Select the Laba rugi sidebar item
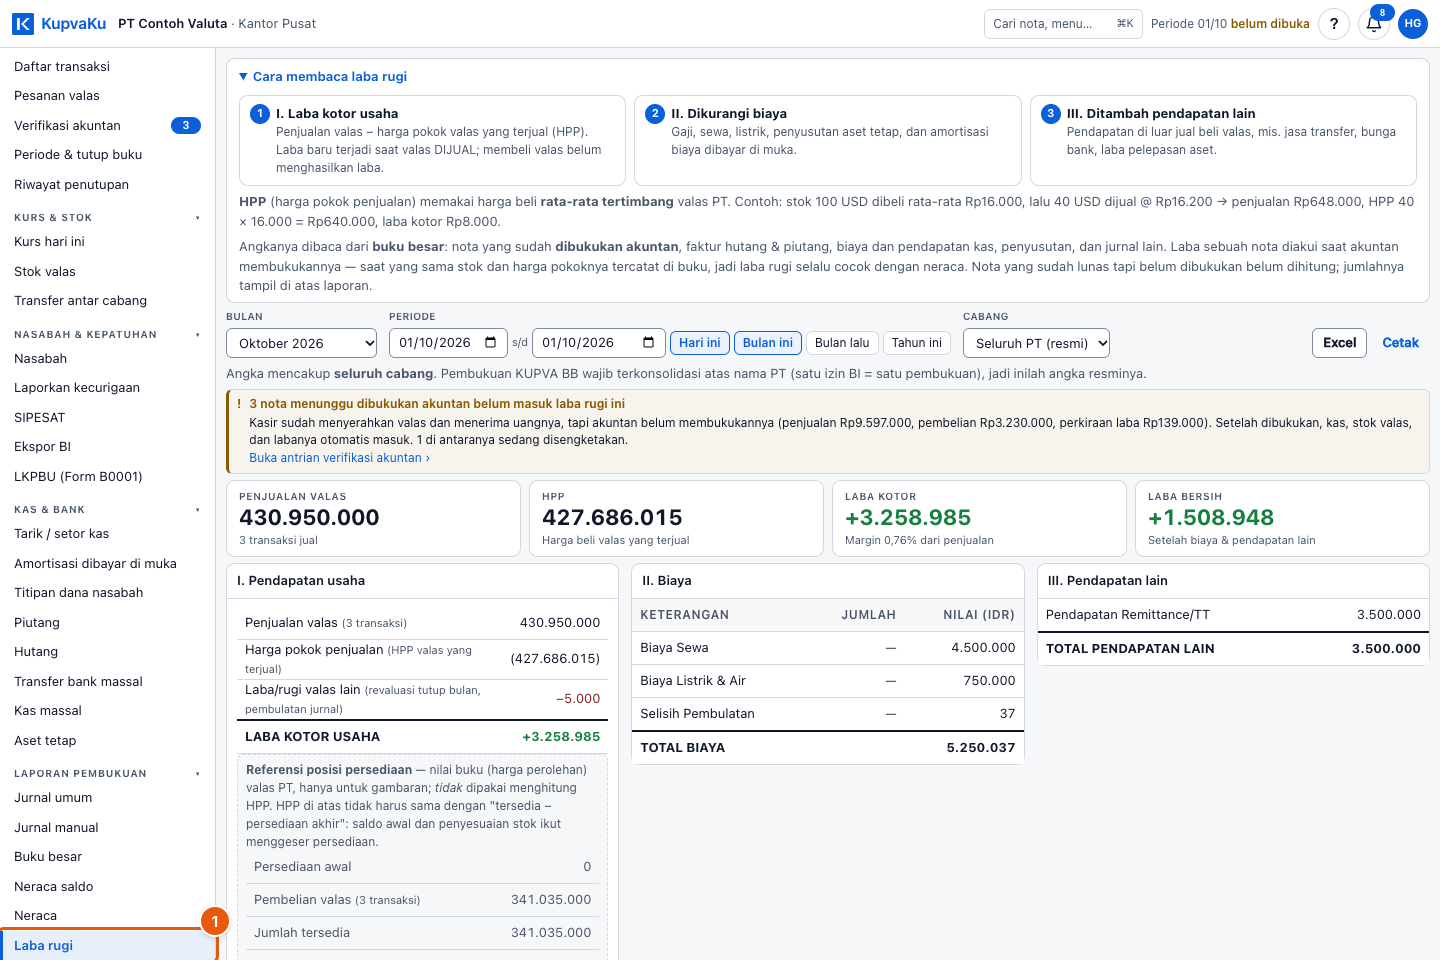This screenshot has height=960, width=1440. coord(107,945)
